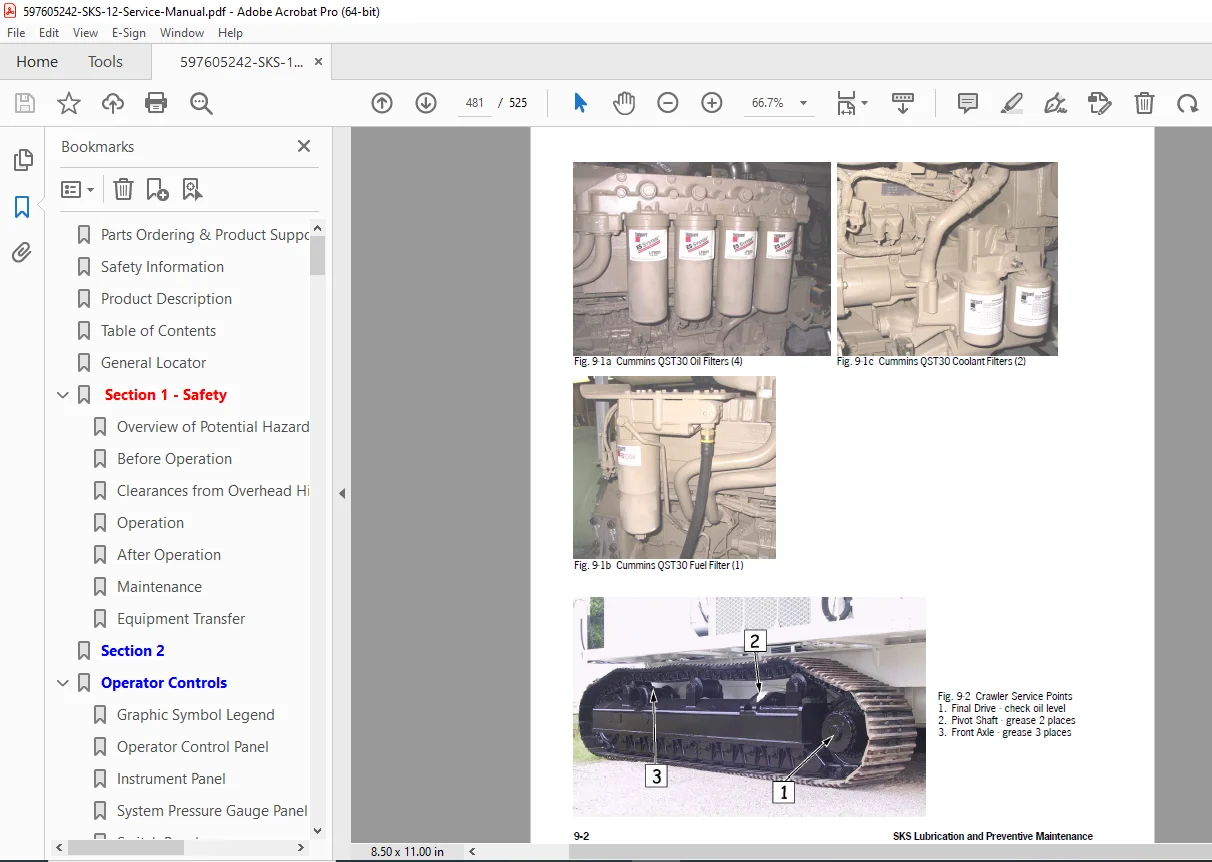This screenshot has width=1212, height=862.
Task: Zoom in with the plus icon
Action: (712, 103)
